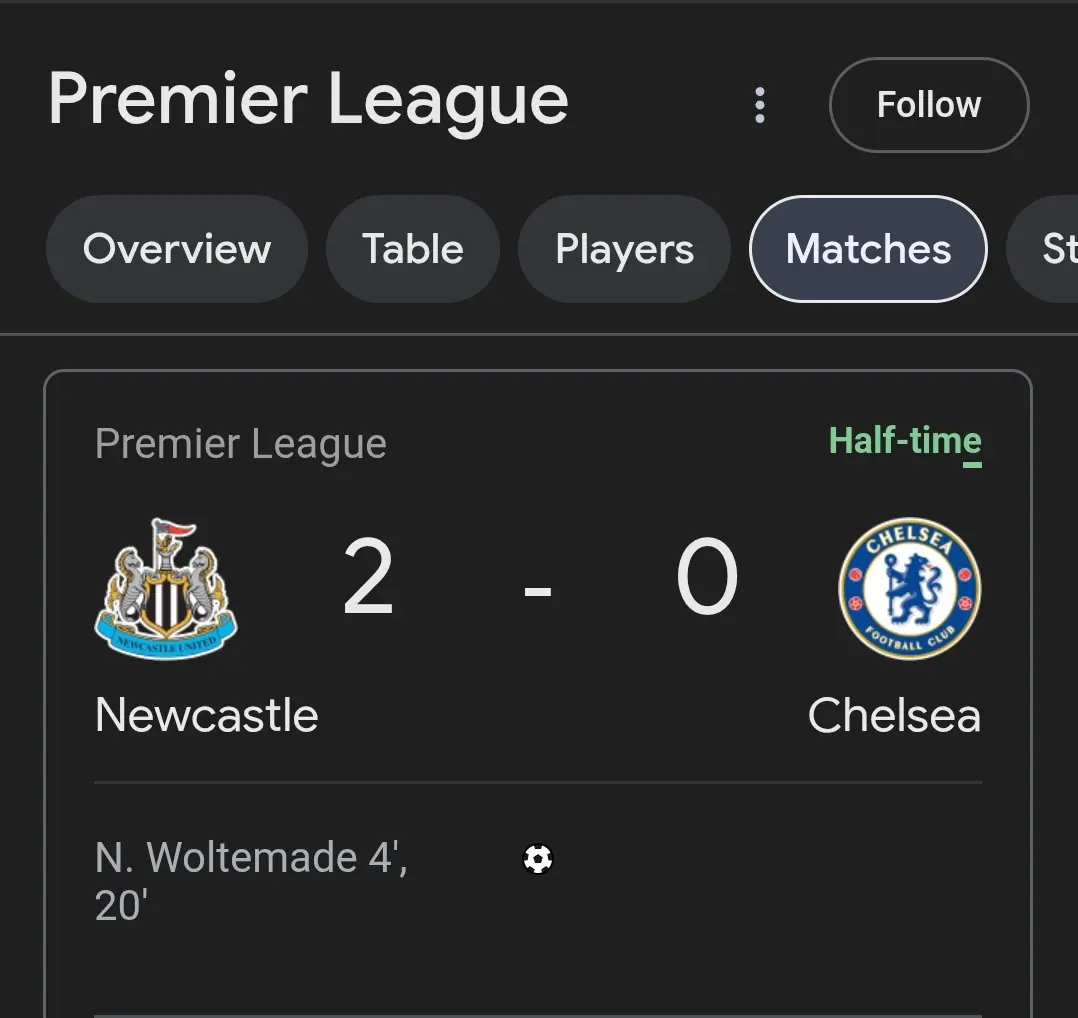Select the Players tab
The height and width of the screenshot is (1018, 1078).
click(x=624, y=249)
